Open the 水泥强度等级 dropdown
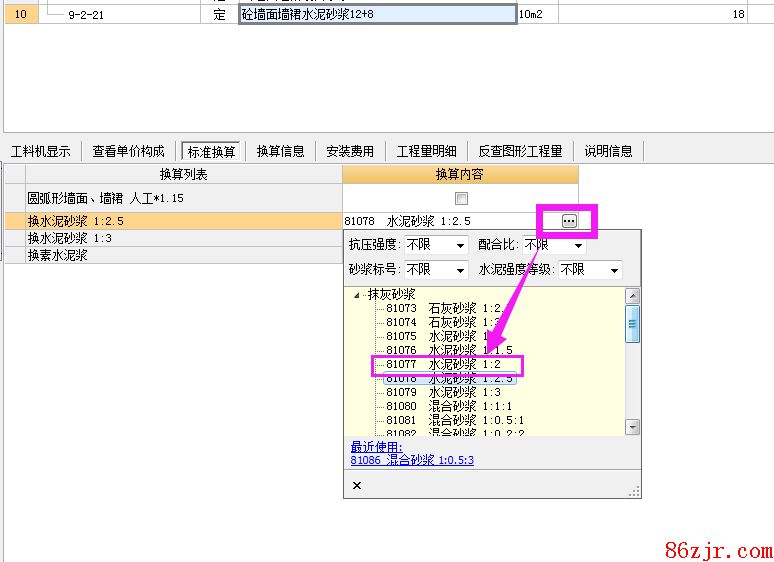 [613, 270]
